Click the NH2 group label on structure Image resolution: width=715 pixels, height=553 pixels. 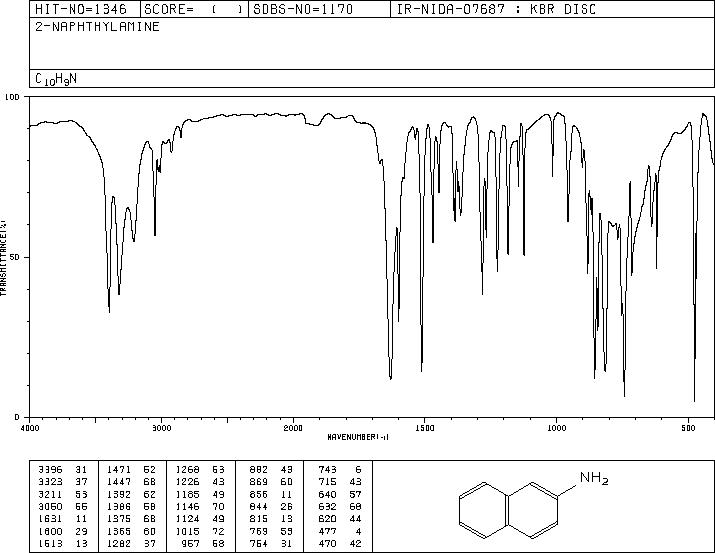[x=594, y=478]
